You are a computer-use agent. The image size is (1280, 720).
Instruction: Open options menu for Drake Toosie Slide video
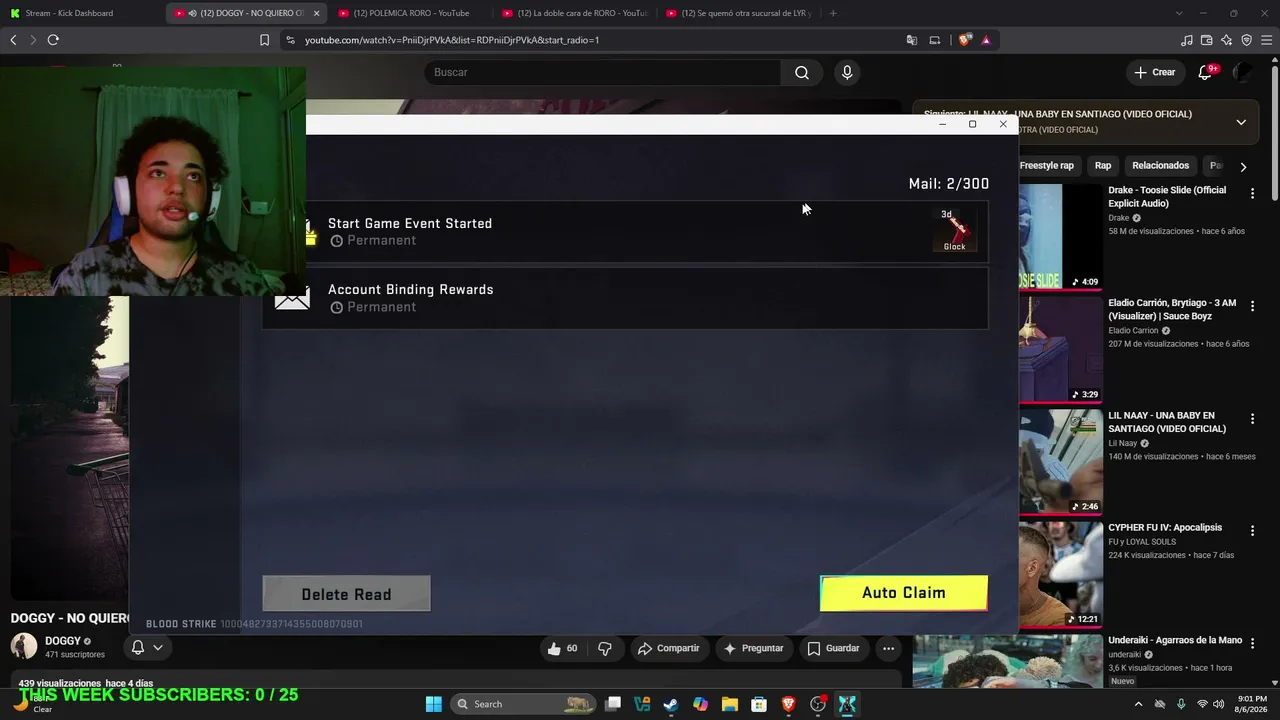pos(1252,194)
